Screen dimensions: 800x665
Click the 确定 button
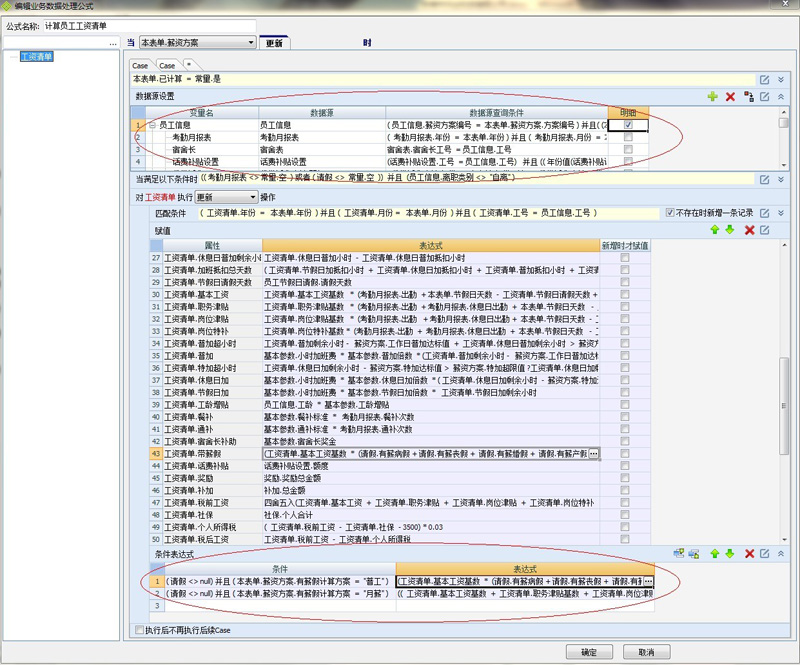(x=589, y=652)
